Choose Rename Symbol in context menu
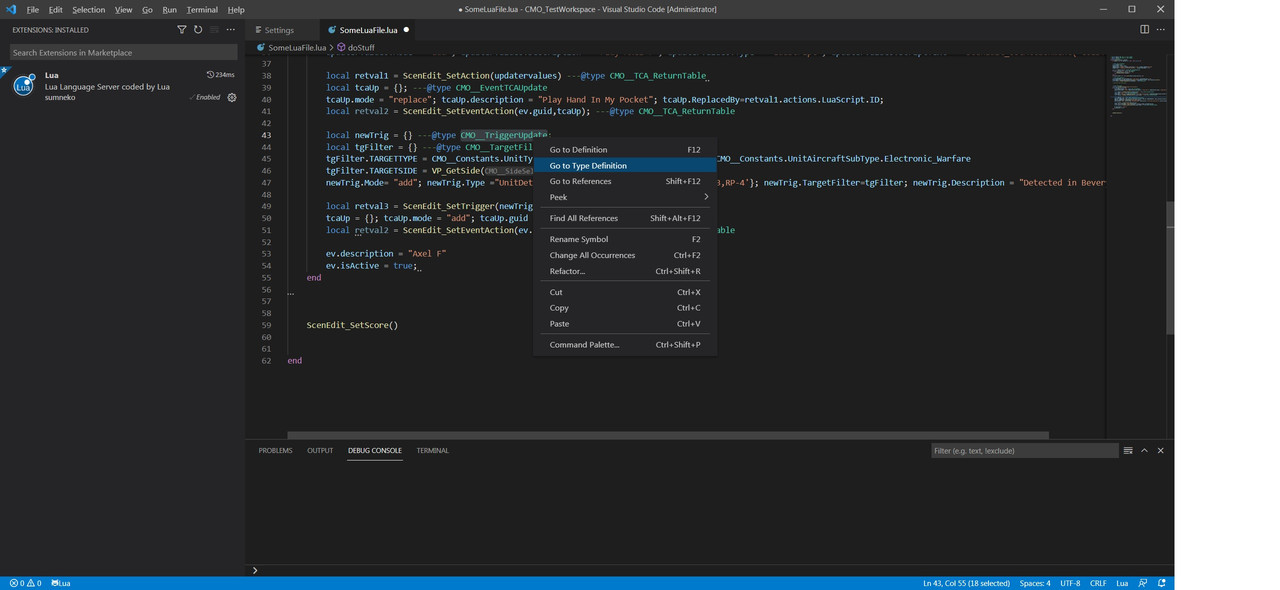Screen dimensions: 1280x590 pyautogui.click(x=625, y=239)
